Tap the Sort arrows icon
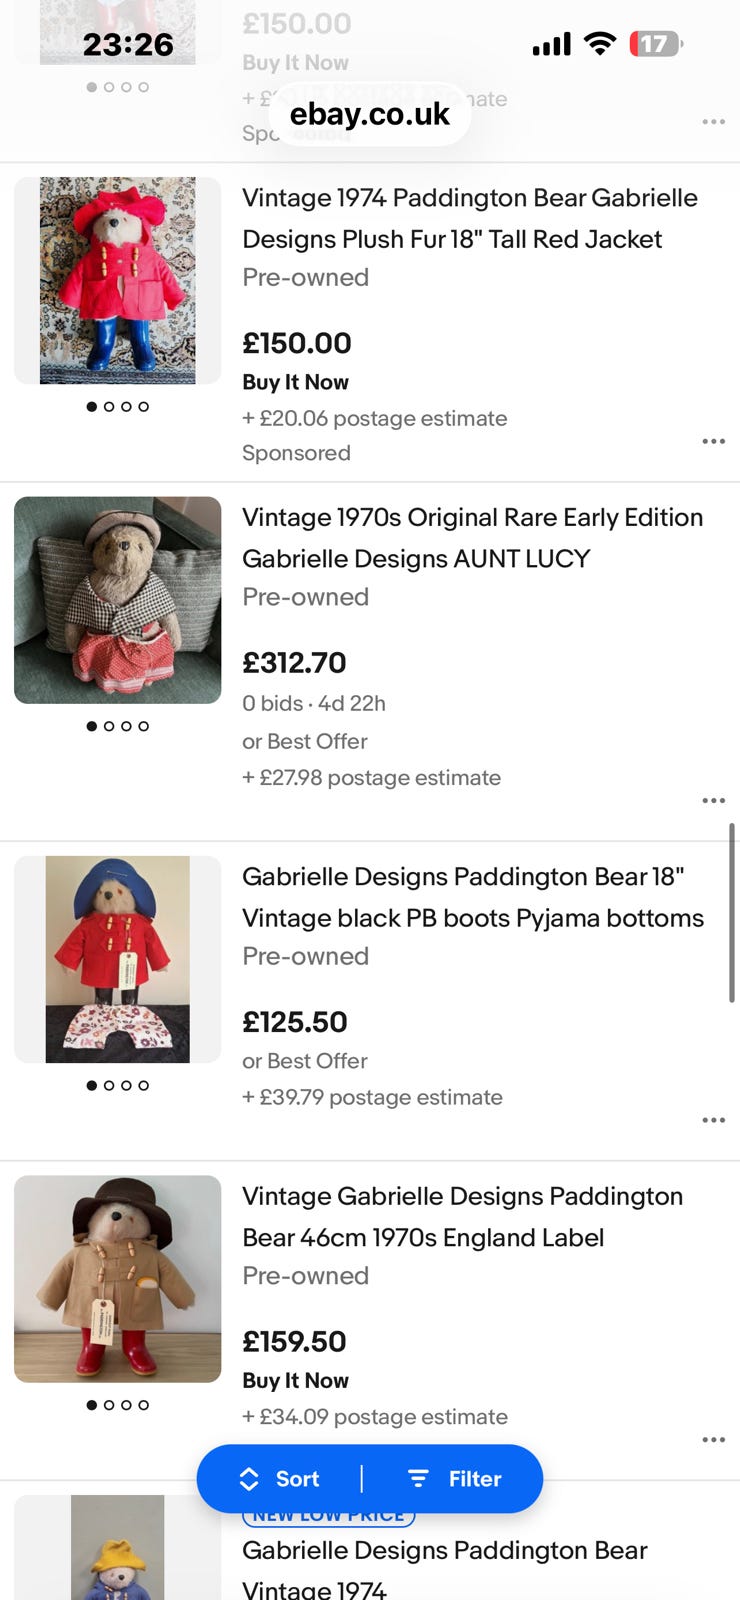The image size is (740, 1600). pos(249,1479)
